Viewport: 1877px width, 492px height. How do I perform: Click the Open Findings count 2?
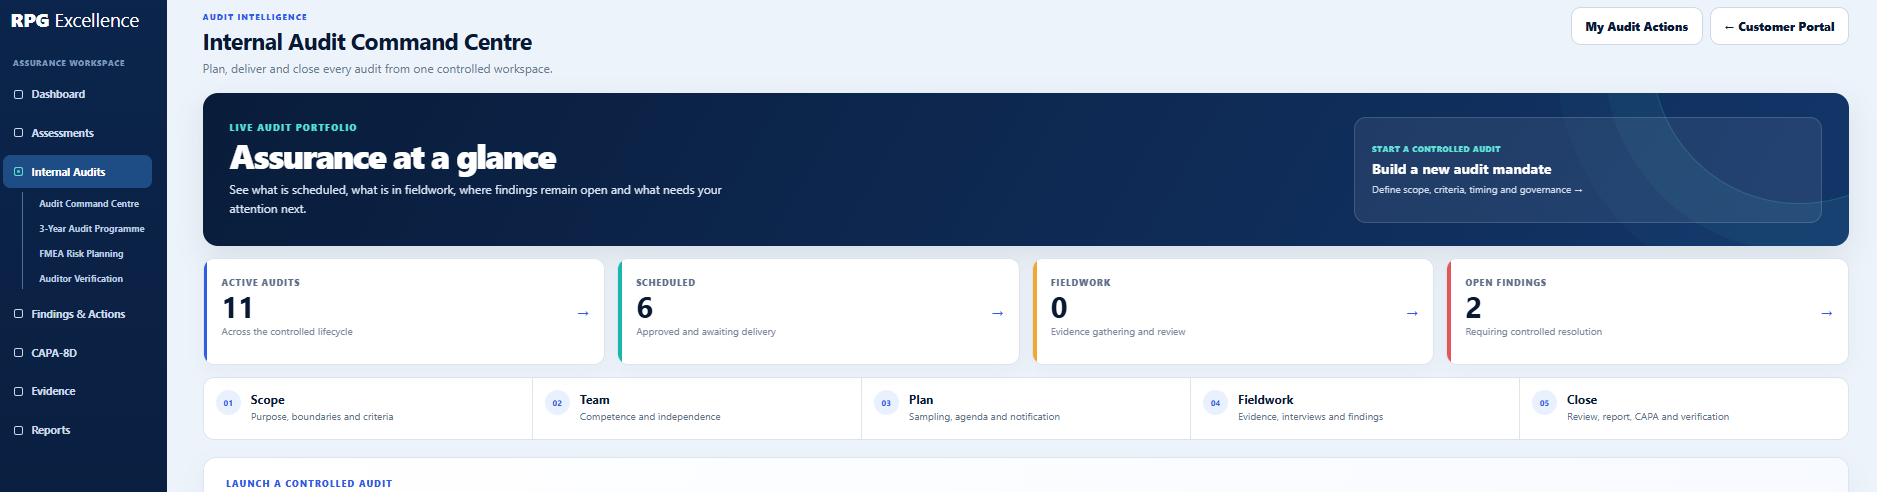1473,308
